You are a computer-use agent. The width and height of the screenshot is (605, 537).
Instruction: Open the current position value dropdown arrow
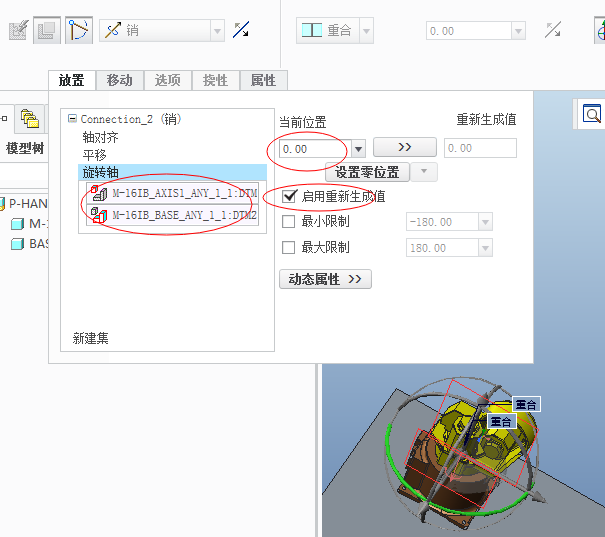coord(358,149)
